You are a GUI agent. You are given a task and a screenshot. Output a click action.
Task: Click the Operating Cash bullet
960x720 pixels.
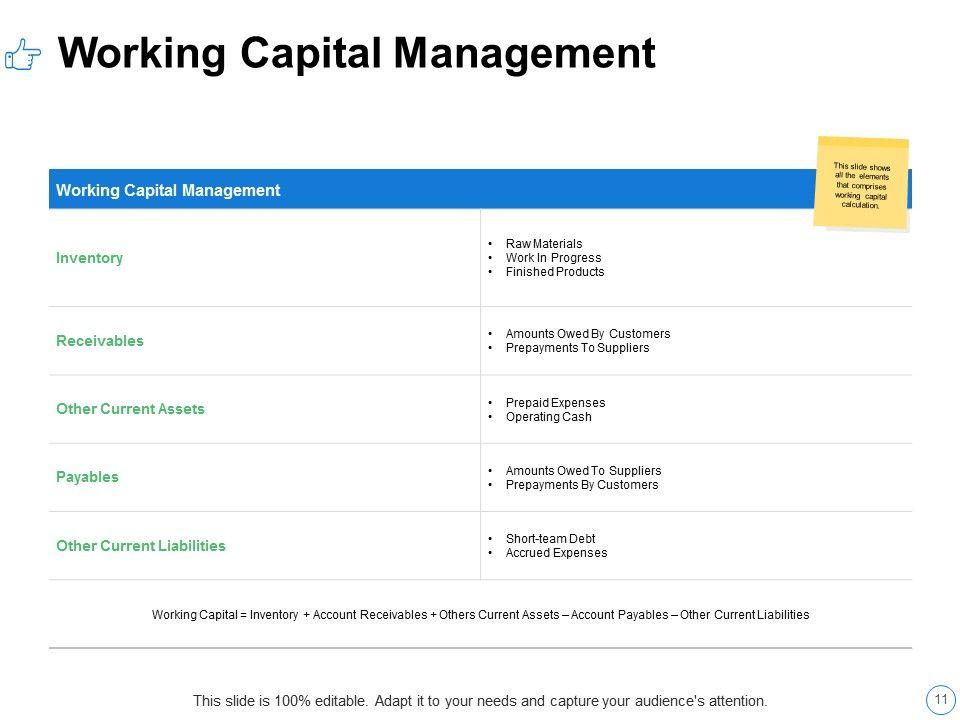point(549,417)
